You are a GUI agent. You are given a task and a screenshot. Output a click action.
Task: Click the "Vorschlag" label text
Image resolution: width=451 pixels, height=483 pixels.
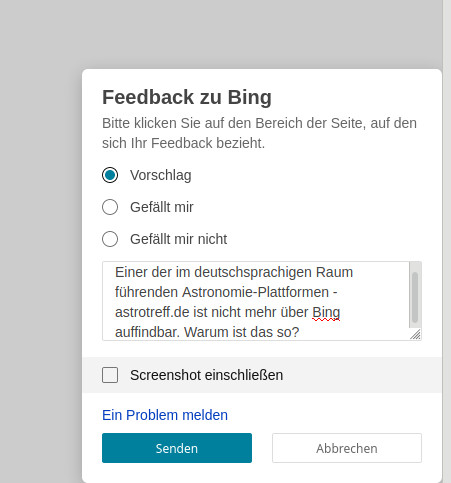[161, 175]
